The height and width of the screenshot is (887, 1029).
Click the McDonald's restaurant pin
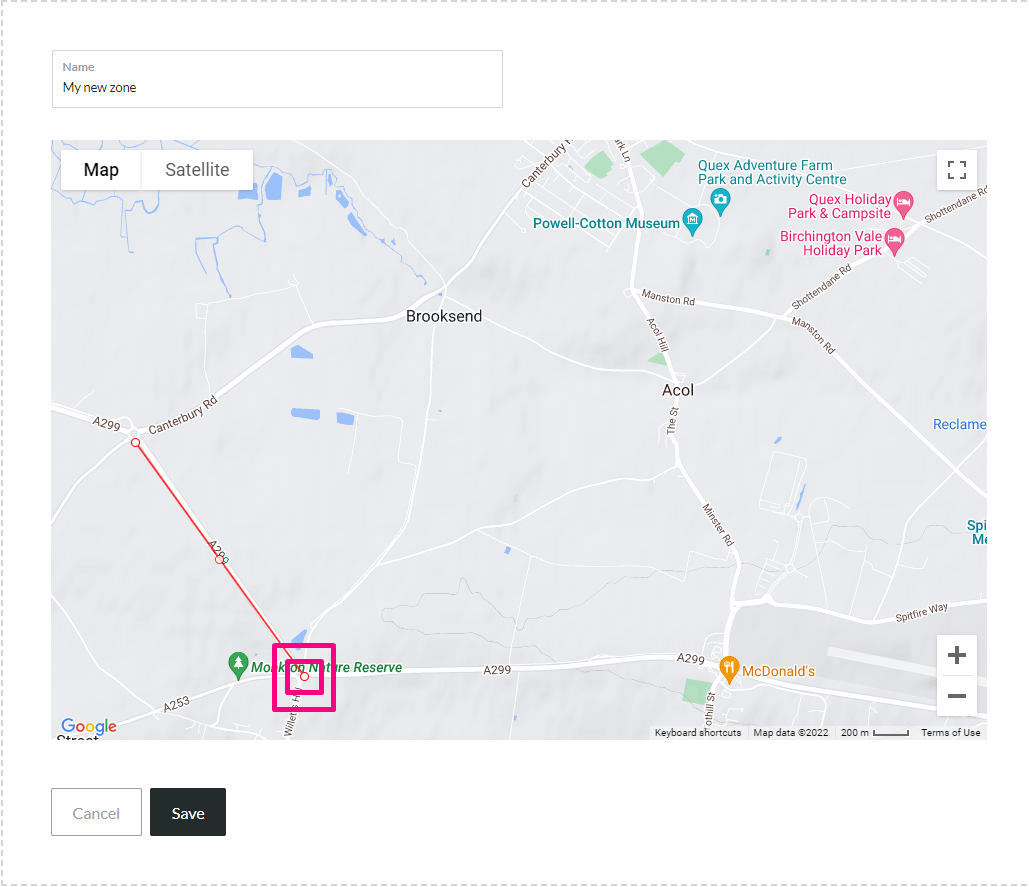point(729,669)
